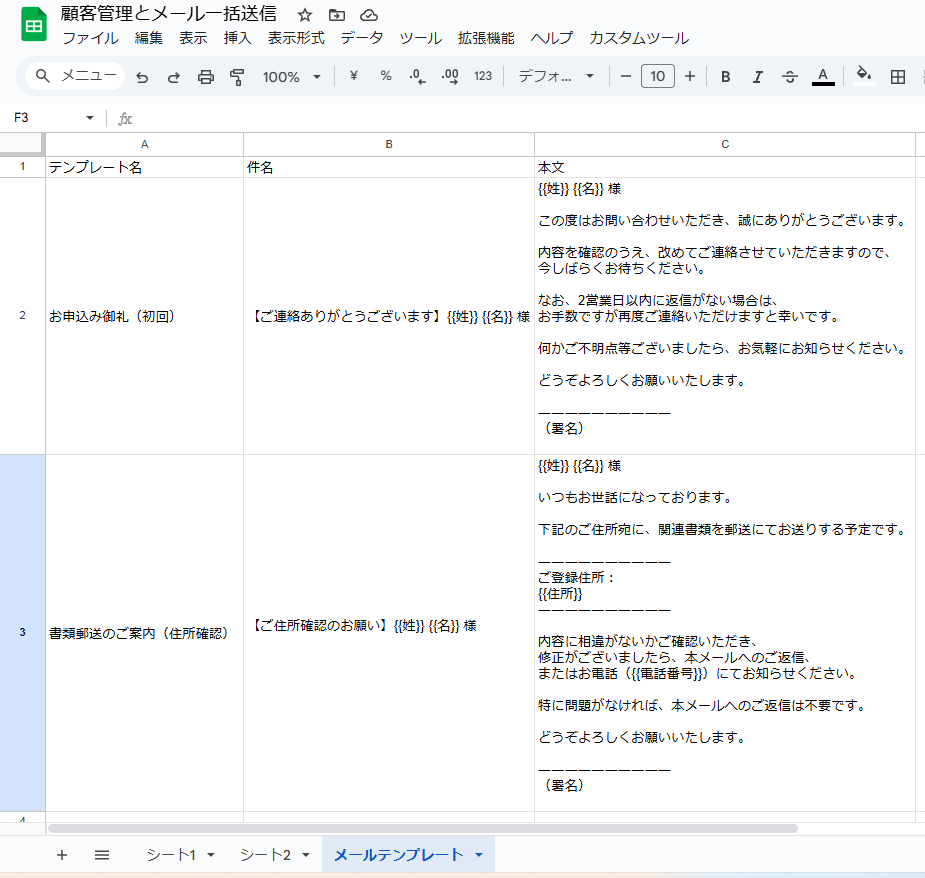Toggle bold formatting

pos(726,77)
